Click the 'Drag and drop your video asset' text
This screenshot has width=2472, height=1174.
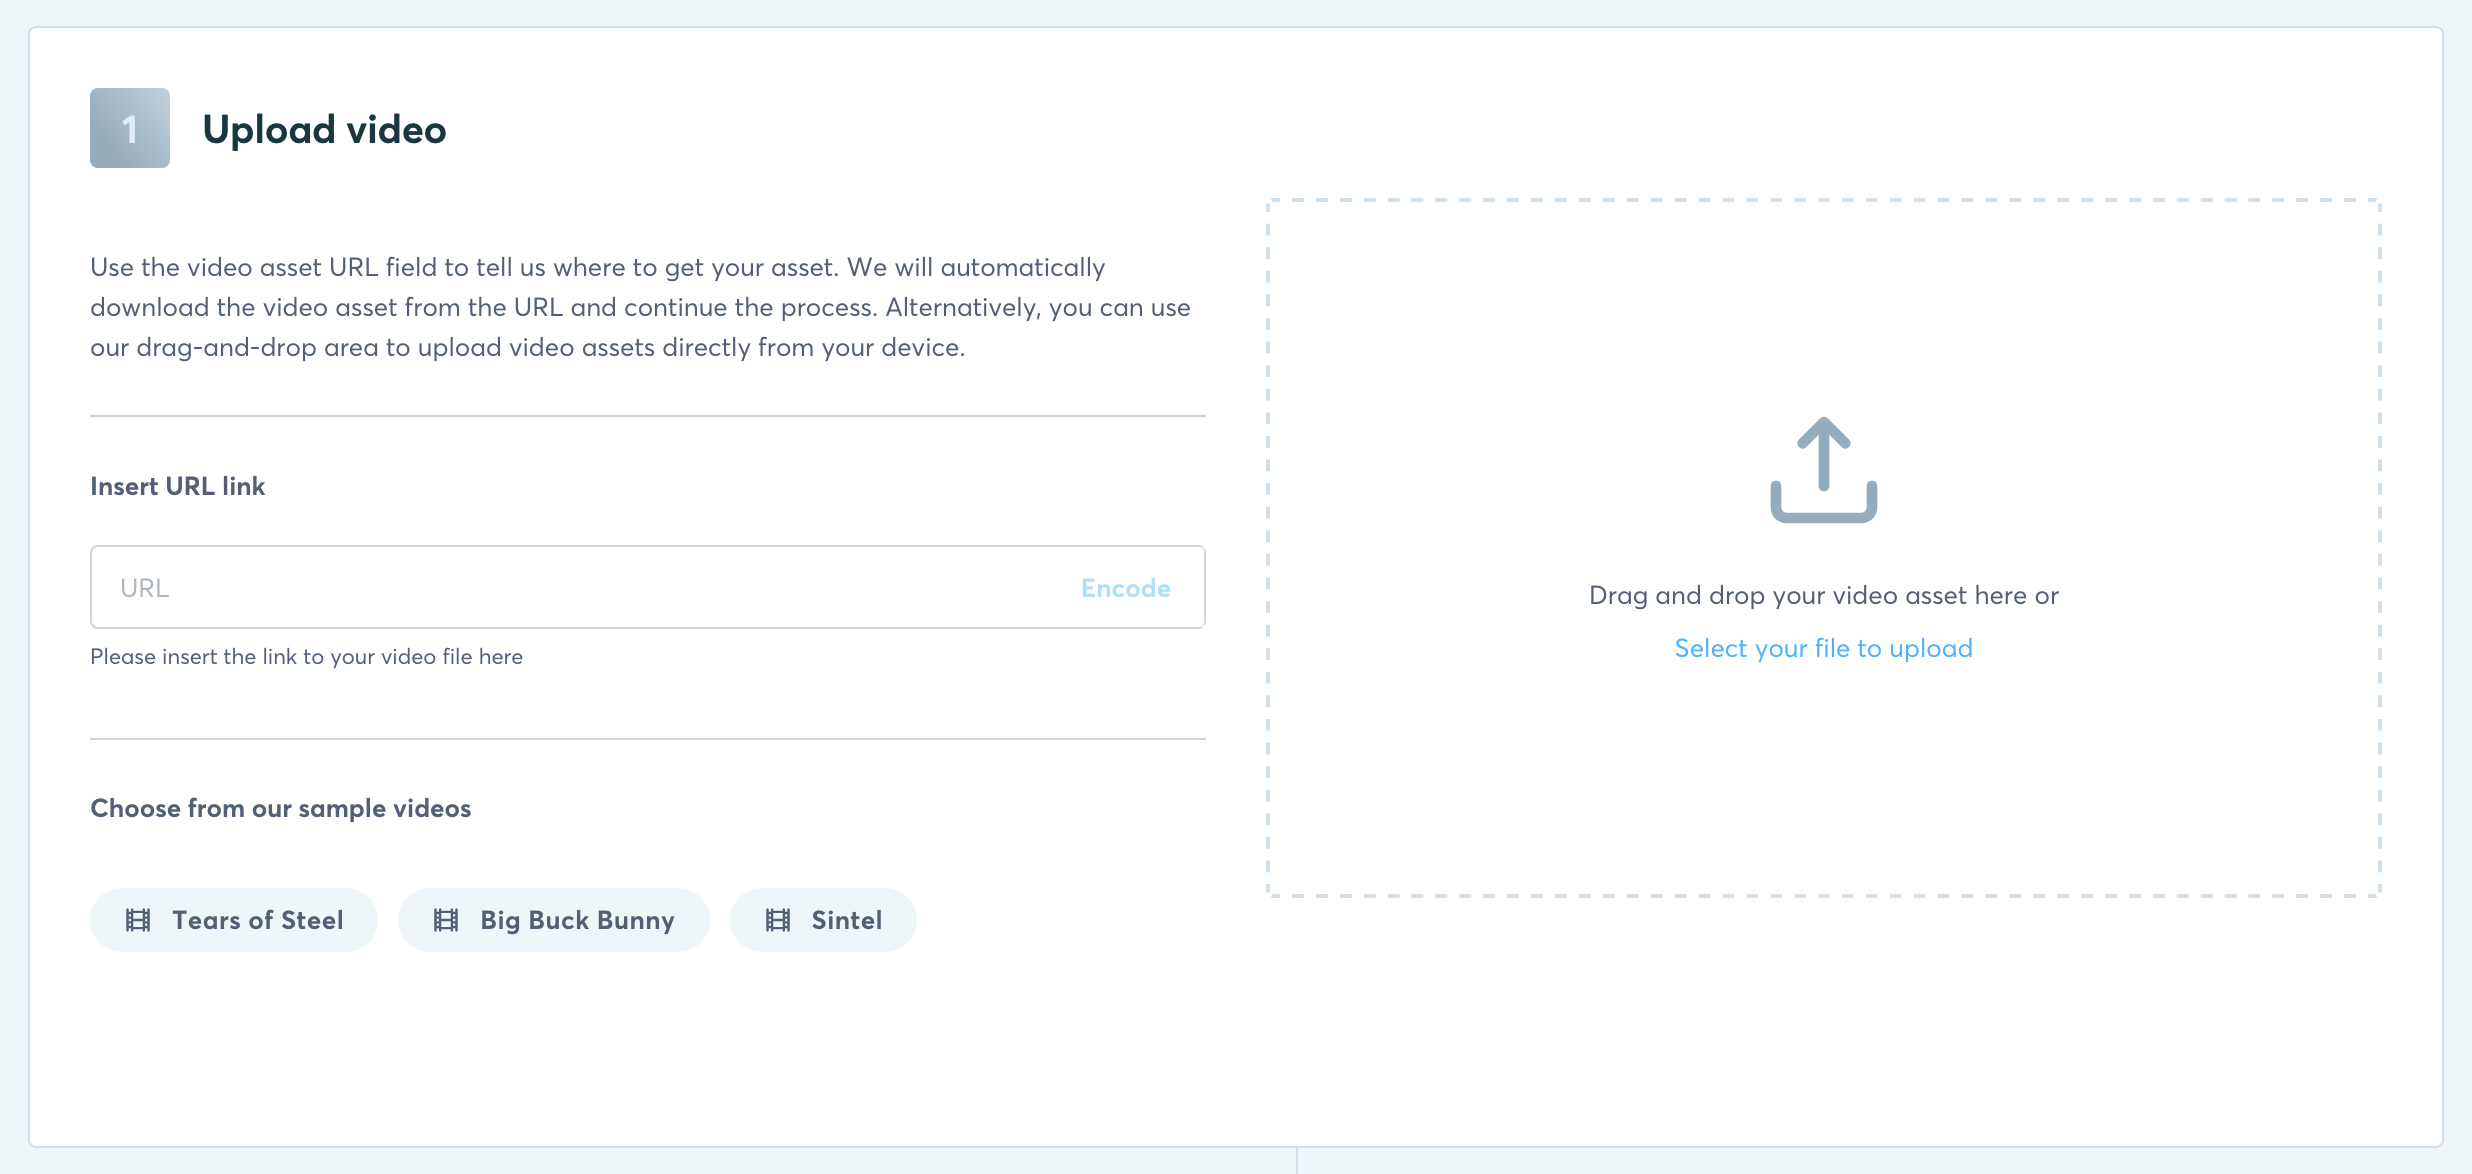[1823, 596]
